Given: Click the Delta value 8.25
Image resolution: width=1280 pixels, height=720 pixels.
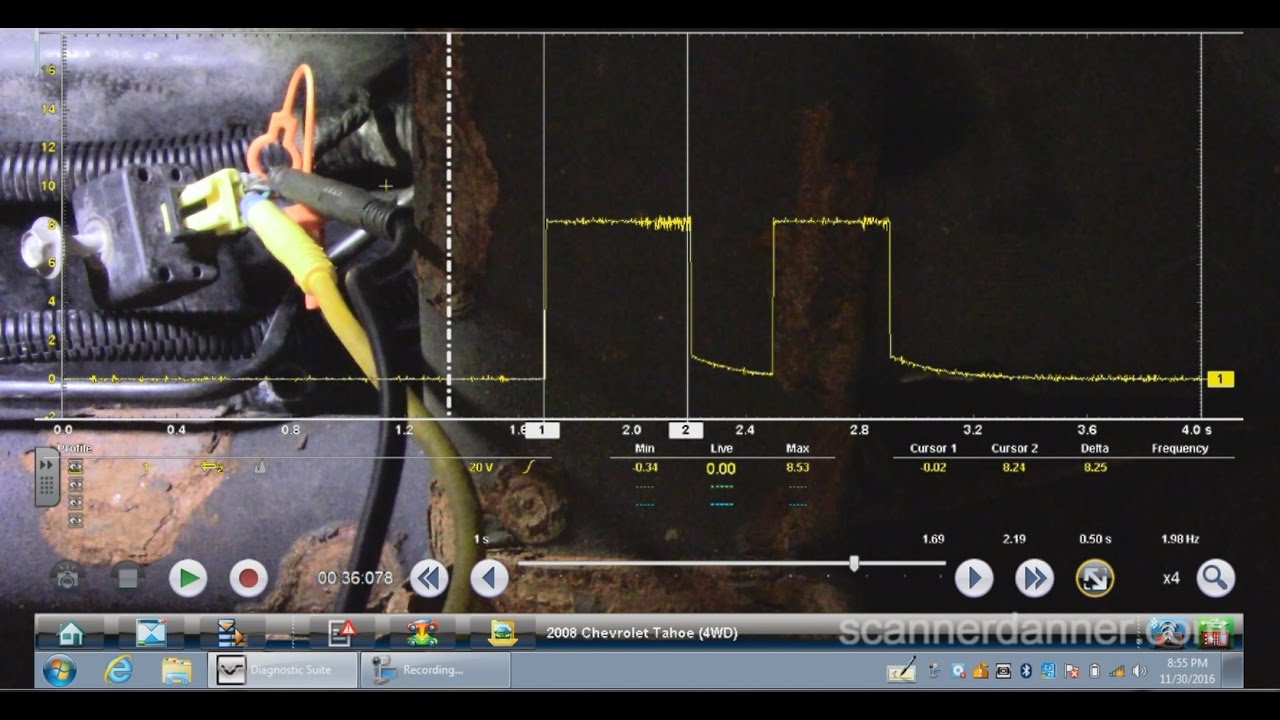Looking at the screenshot, I should tap(1095, 467).
